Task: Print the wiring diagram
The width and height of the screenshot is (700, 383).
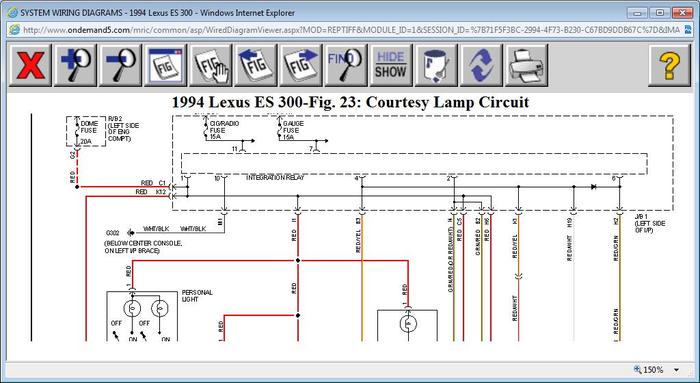Action: pyautogui.click(x=526, y=65)
